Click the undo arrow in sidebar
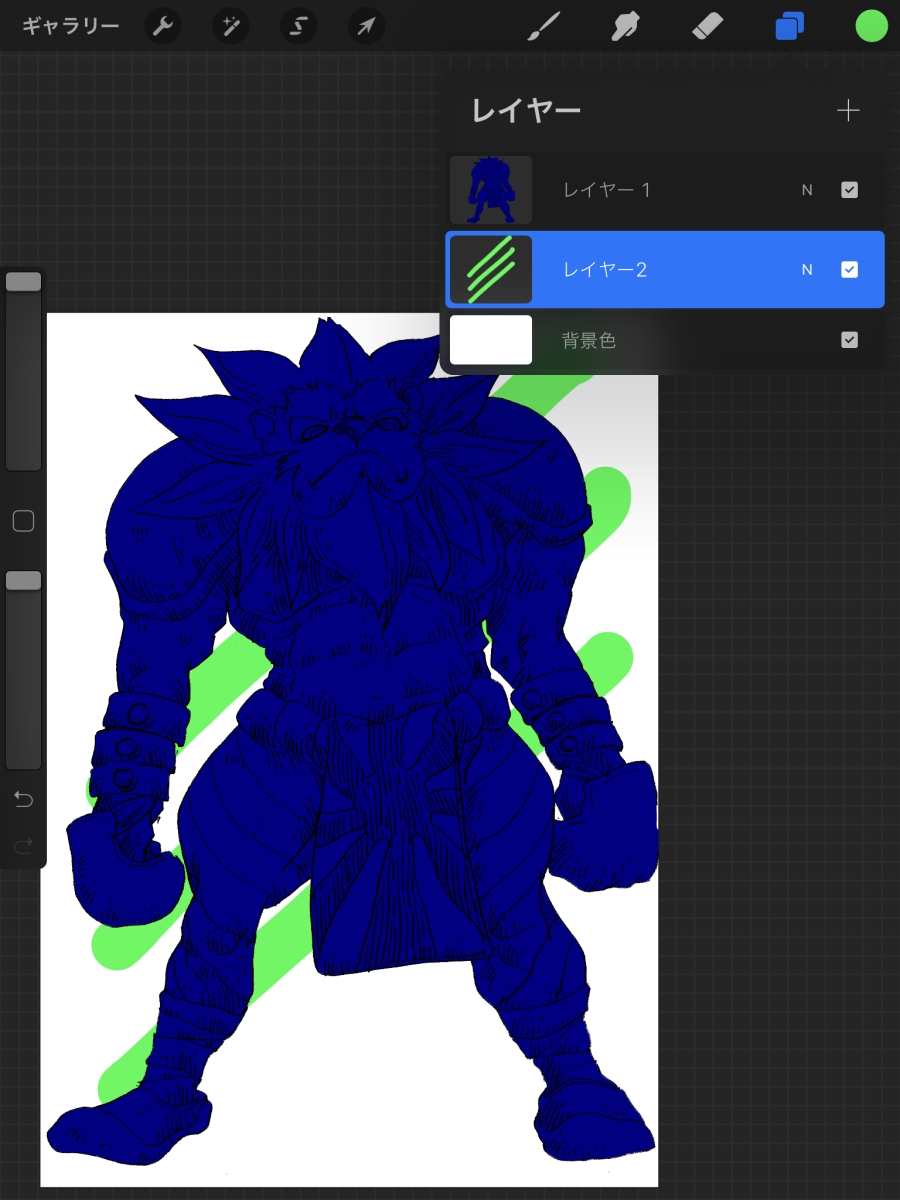The width and height of the screenshot is (900, 1200). [23, 799]
